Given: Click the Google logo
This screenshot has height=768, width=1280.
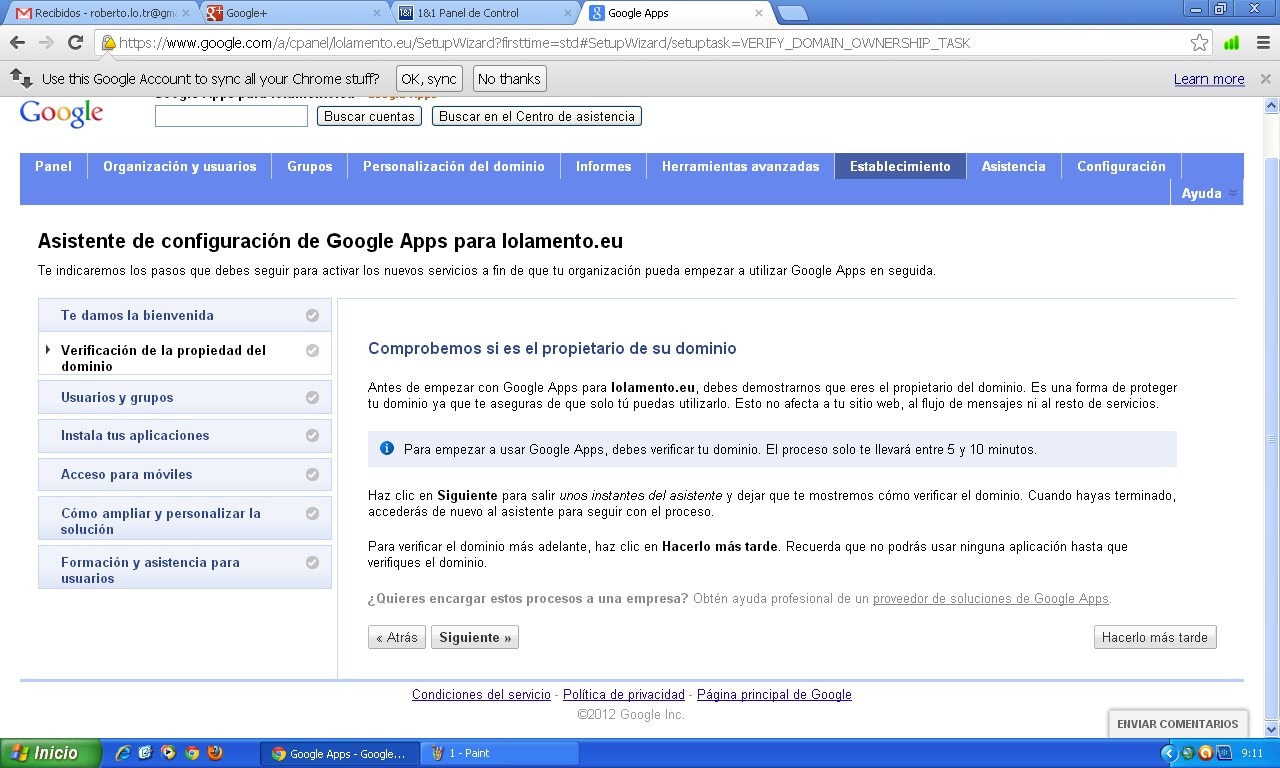Looking at the screenshot, I should point(61,113).
